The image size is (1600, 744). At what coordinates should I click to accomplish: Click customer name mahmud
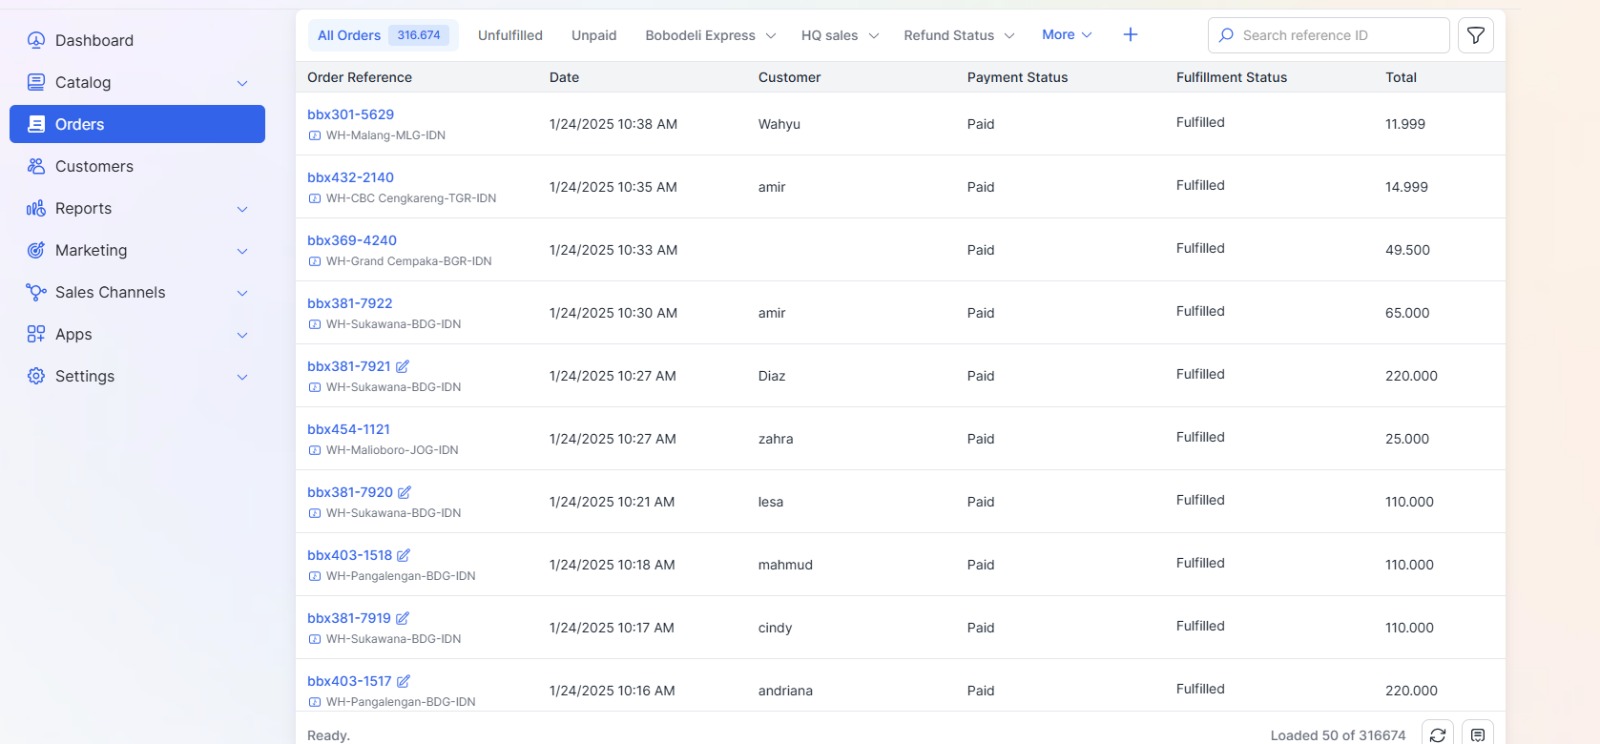point(785,565)
